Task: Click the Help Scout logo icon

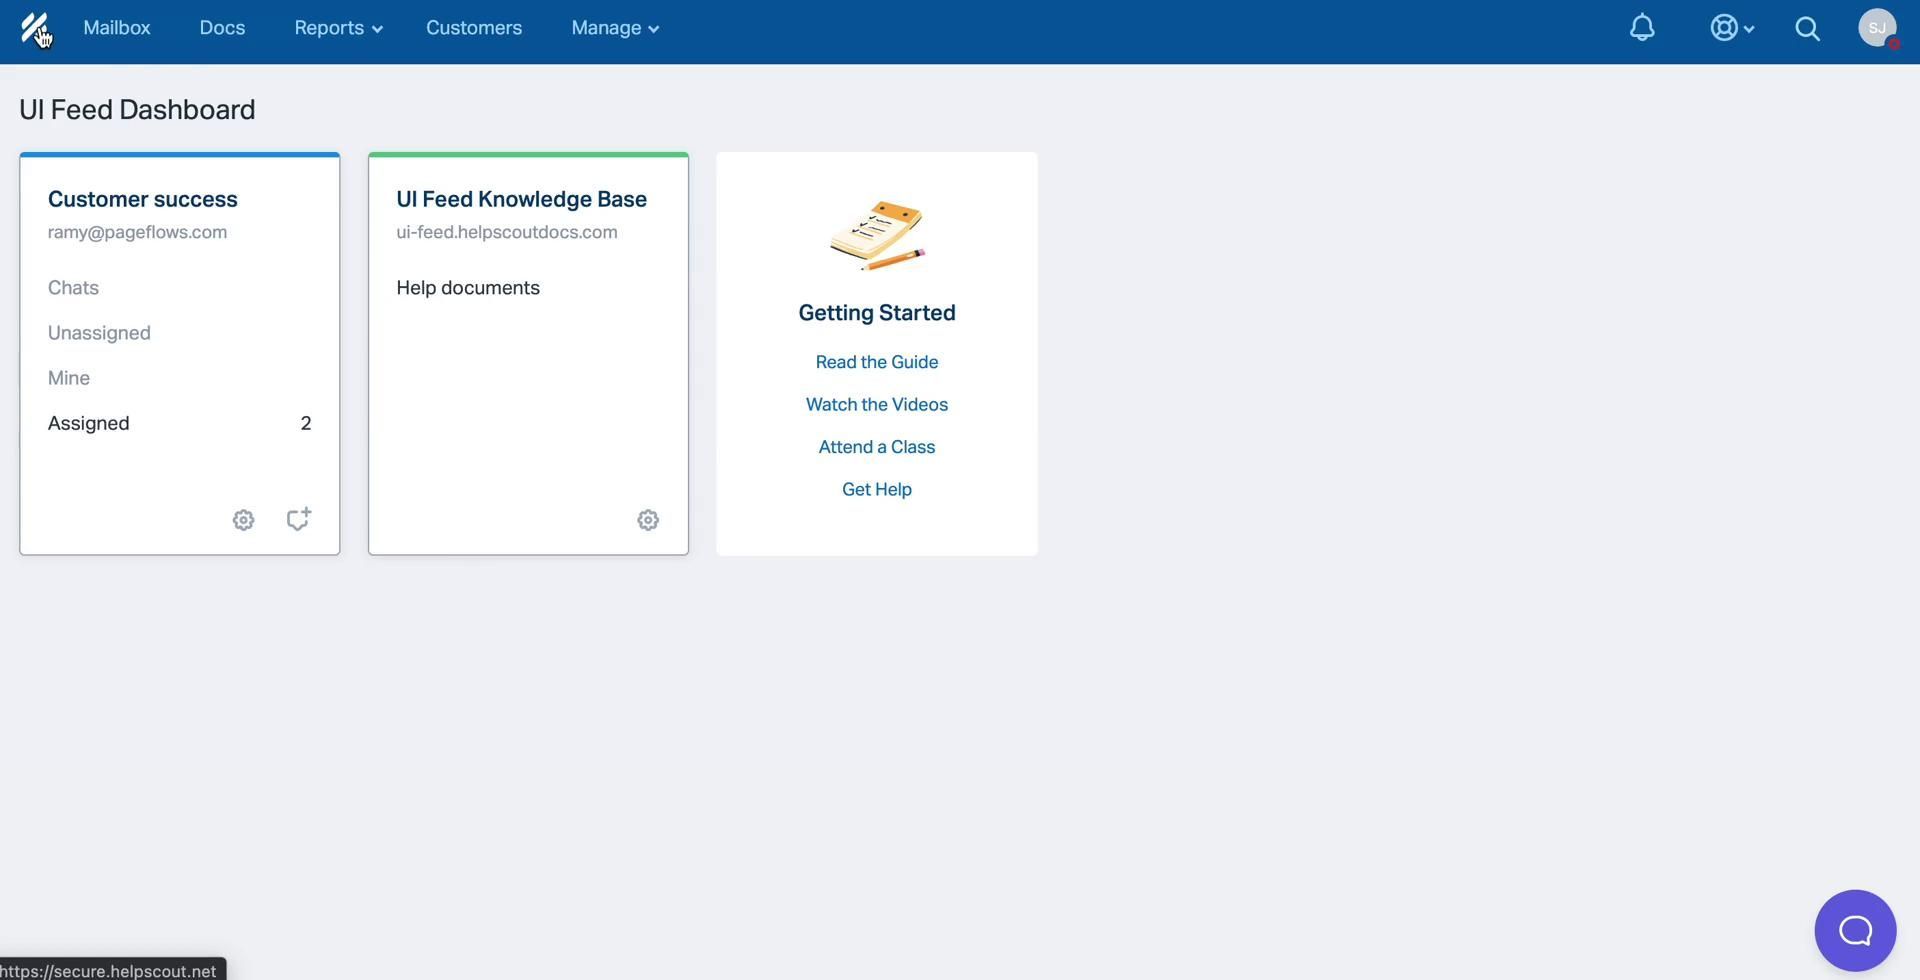Action: coord(34,28)
